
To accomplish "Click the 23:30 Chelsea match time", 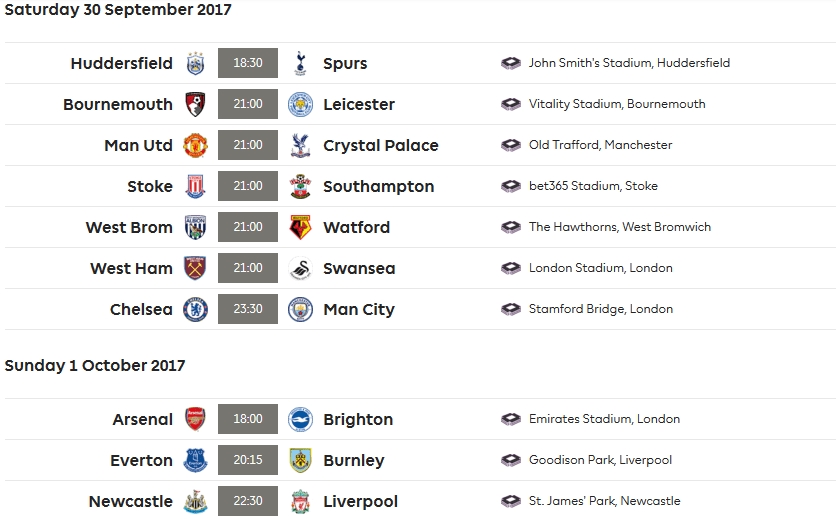I will point(247,309).
